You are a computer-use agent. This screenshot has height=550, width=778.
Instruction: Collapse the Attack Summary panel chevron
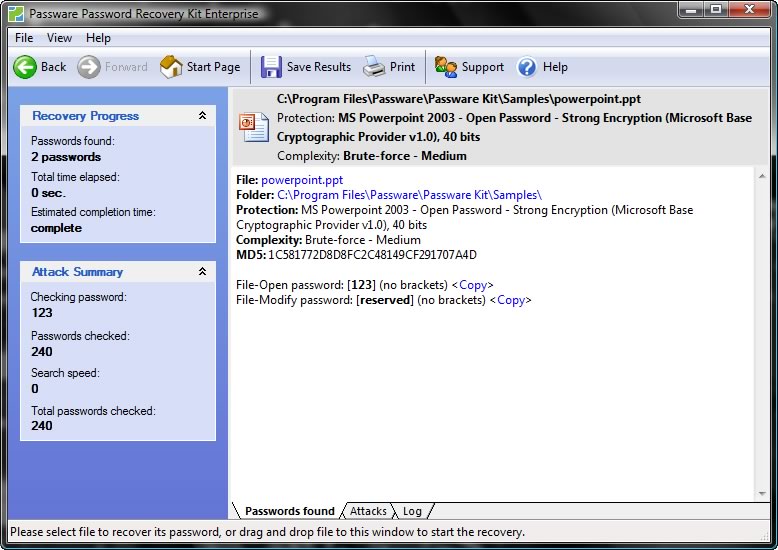coord(202,272)
